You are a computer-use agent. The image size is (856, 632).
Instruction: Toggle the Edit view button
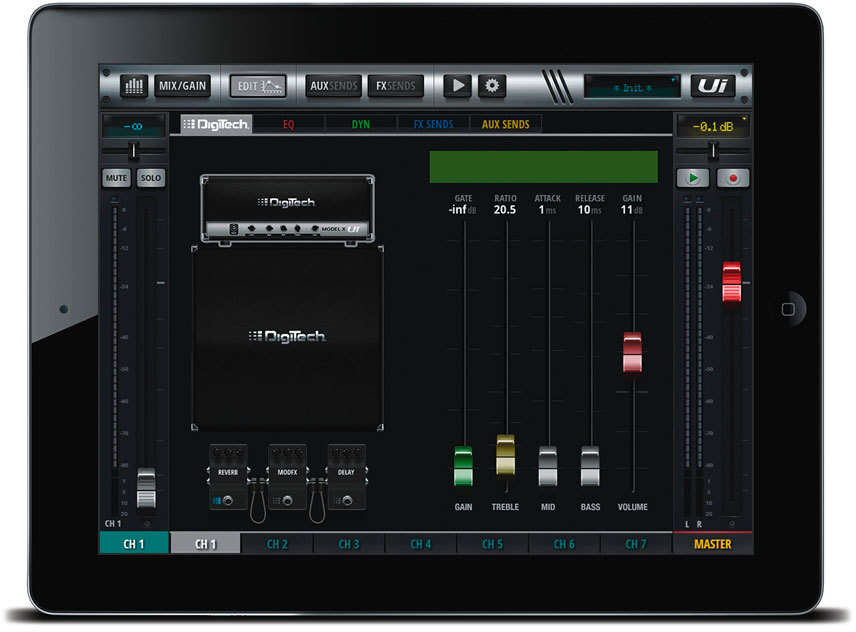tap(258, 86)
